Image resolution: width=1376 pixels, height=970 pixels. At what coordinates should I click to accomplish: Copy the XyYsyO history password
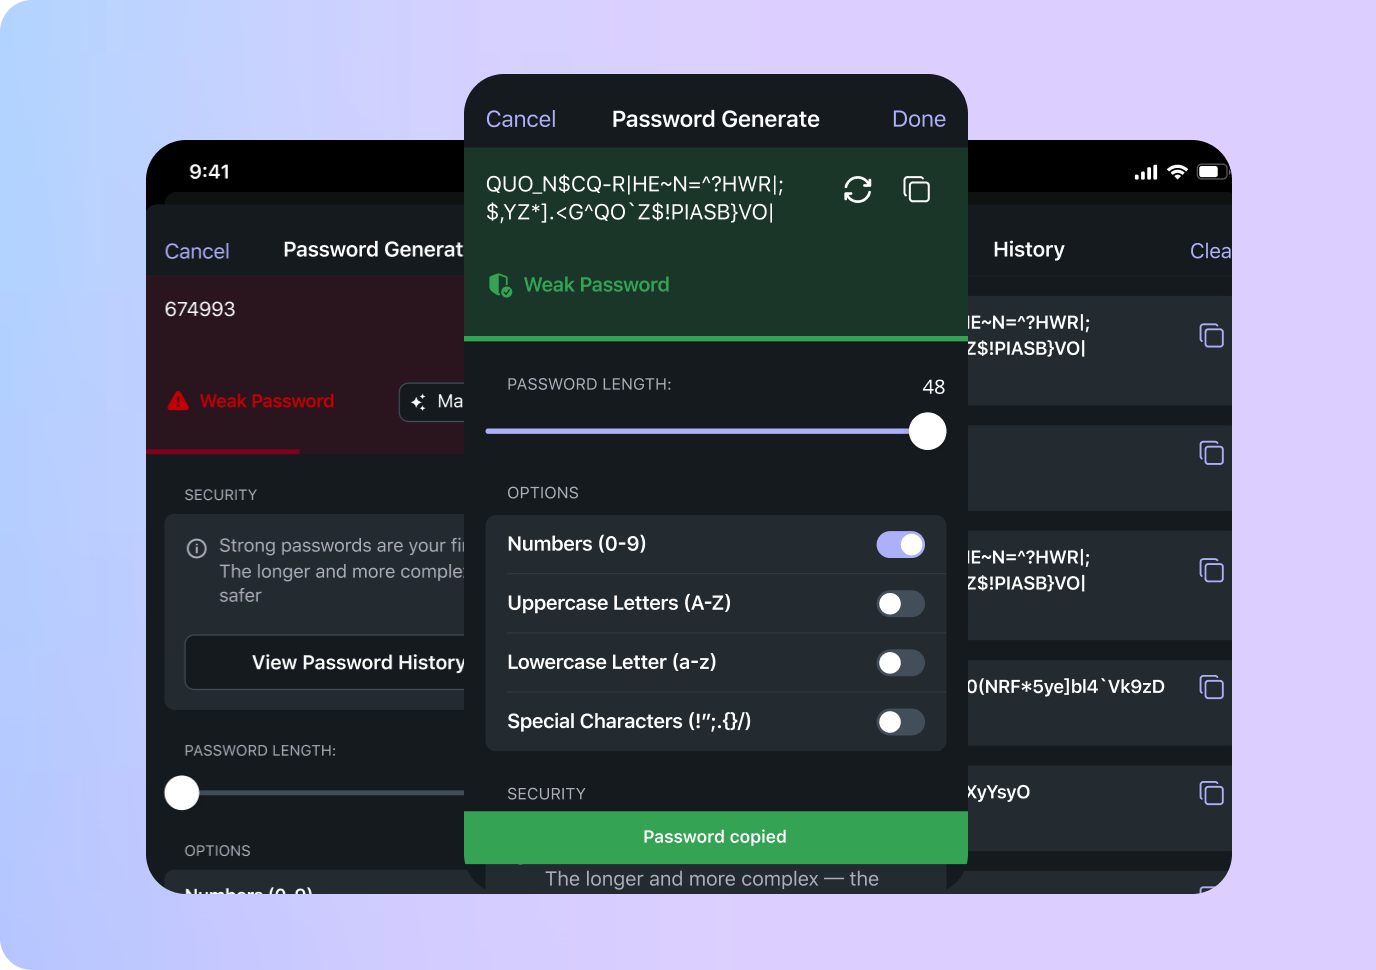(1211, 793)
